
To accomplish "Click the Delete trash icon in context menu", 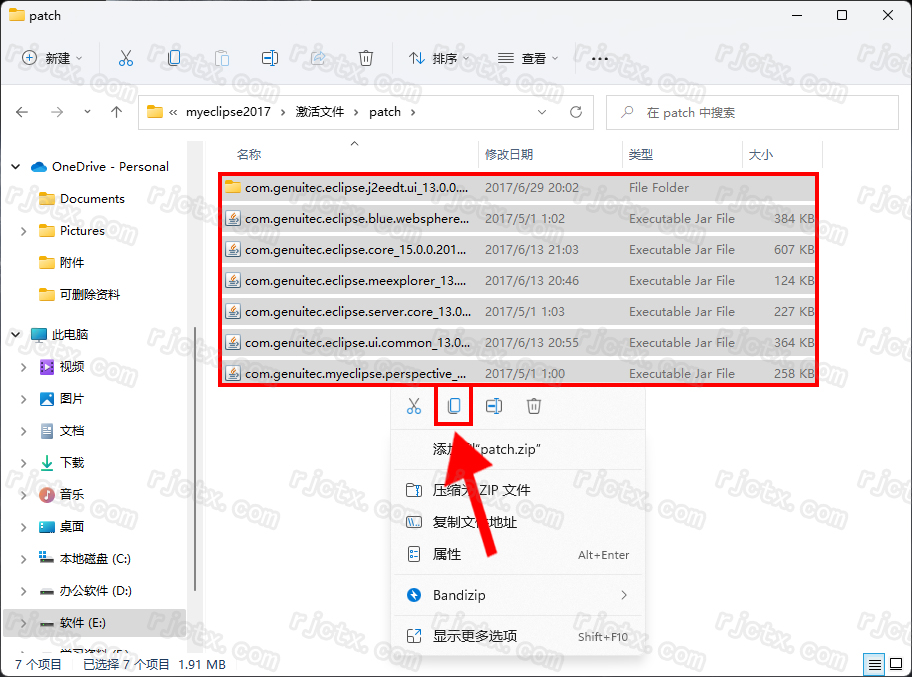I will pyautogui.click(x=534, y=406).
